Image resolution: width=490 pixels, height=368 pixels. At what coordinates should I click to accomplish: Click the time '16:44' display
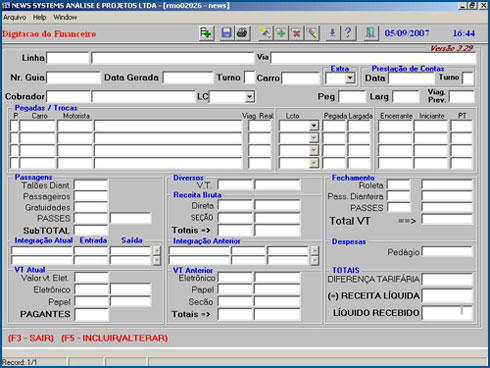point(464,33)
